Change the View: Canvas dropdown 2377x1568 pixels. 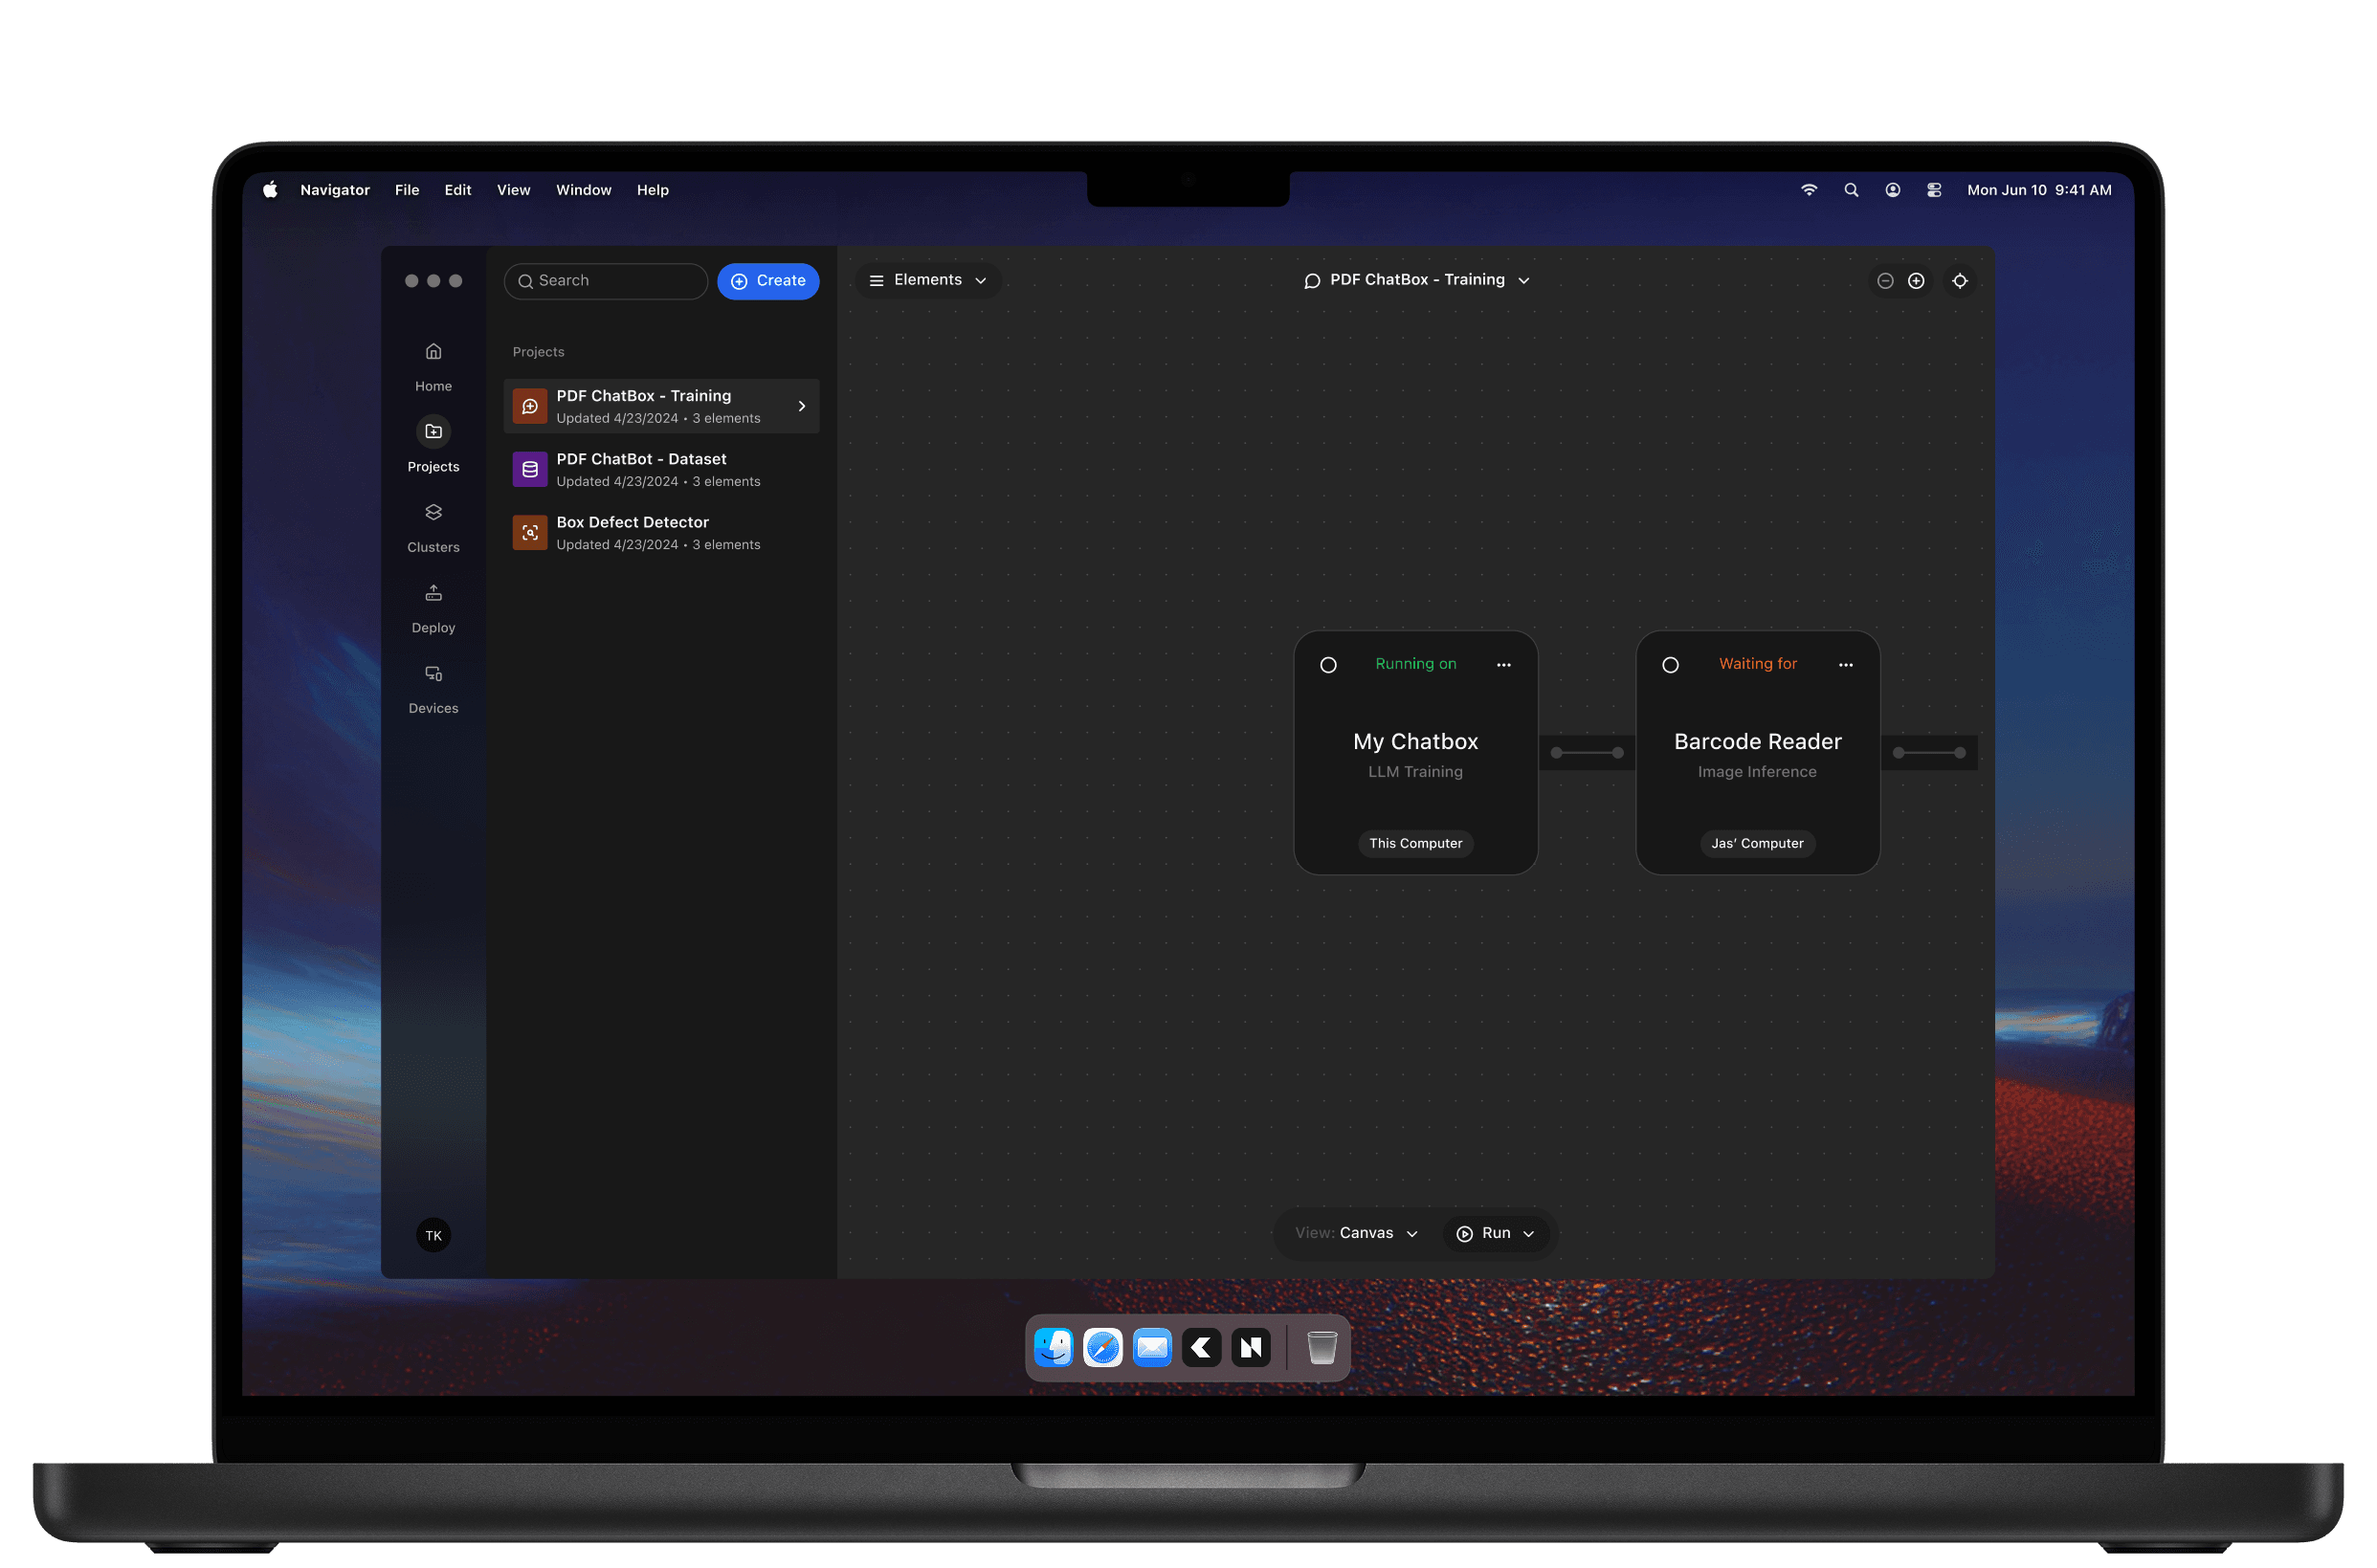(1355, 1232)
